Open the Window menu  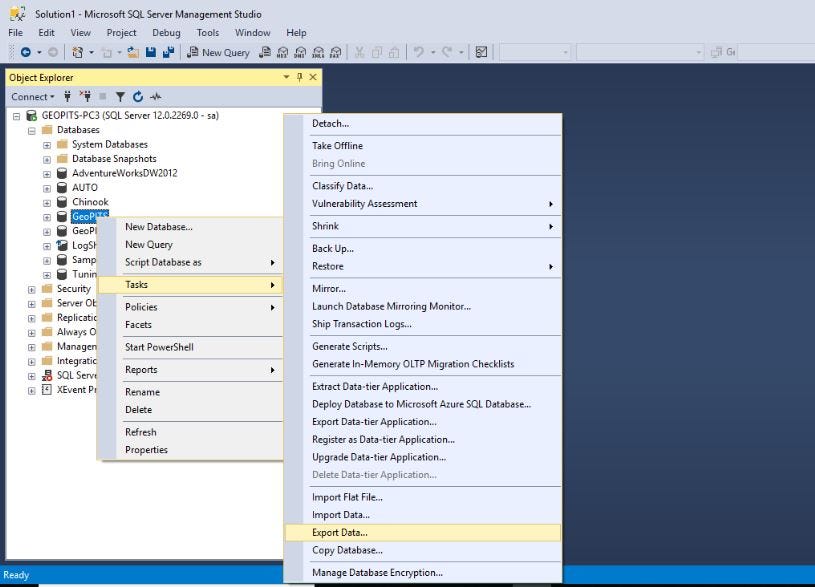(x=253, y=32)
